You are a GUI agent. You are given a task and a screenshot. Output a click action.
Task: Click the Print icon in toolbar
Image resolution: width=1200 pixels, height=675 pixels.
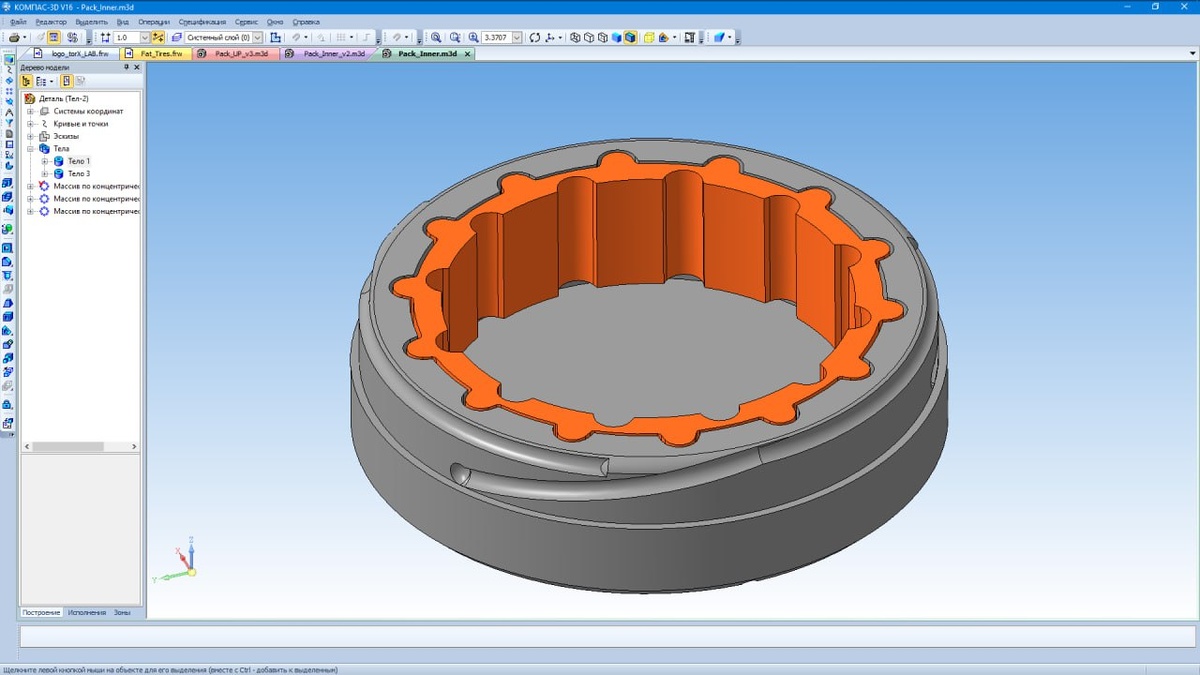15,37
